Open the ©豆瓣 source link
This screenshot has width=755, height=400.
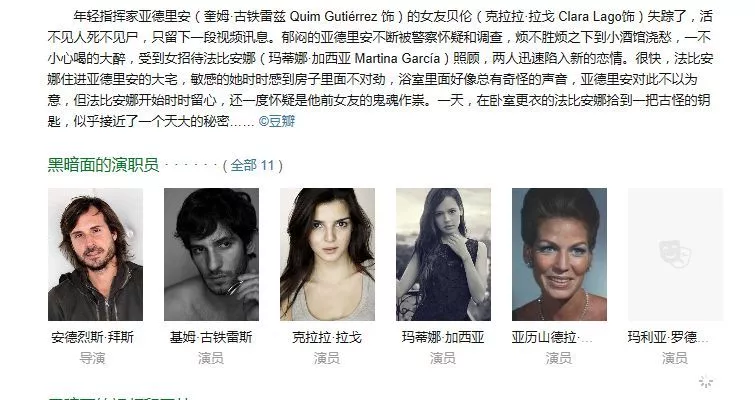pyautogui.click(x=277, y=121)
